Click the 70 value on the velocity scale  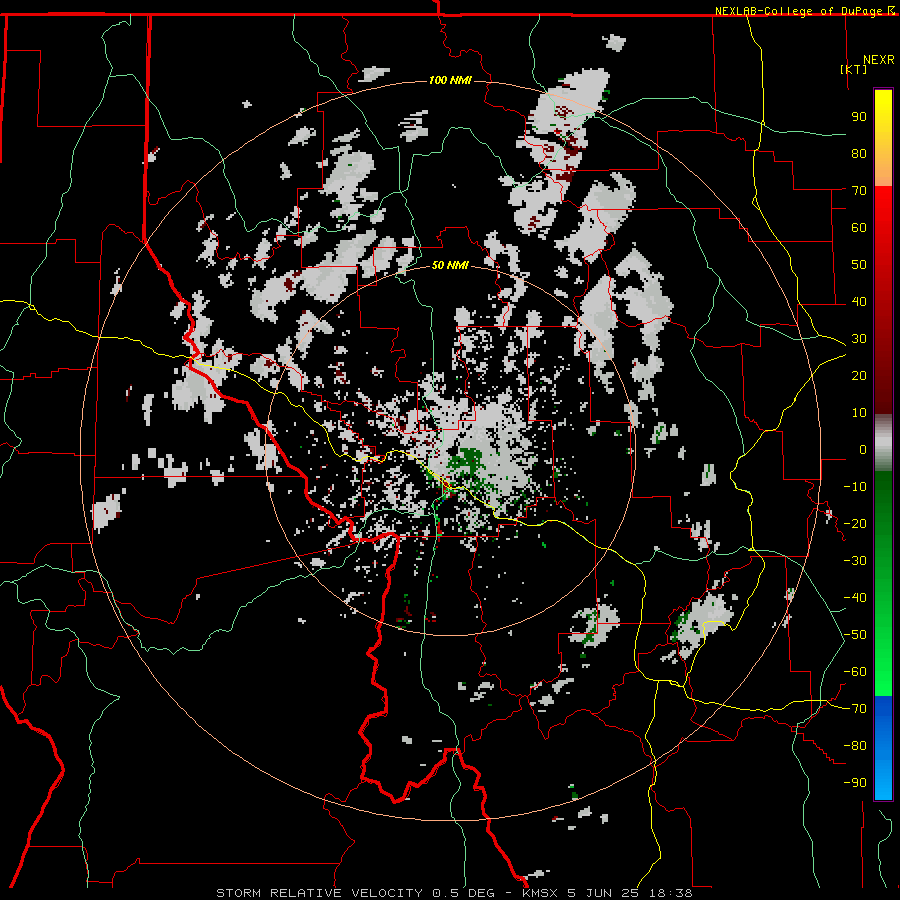(x=859, y=191)
